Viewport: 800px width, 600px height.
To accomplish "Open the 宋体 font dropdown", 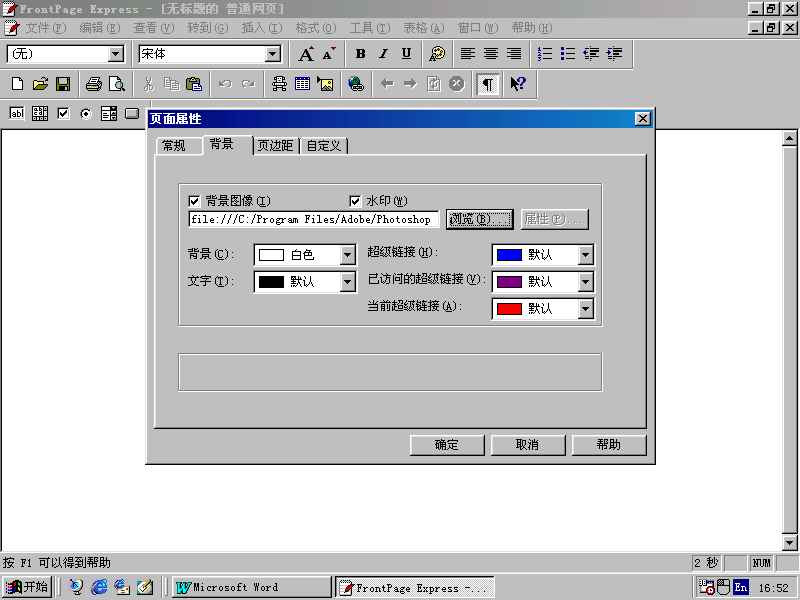I will click(x=273, y=54).
